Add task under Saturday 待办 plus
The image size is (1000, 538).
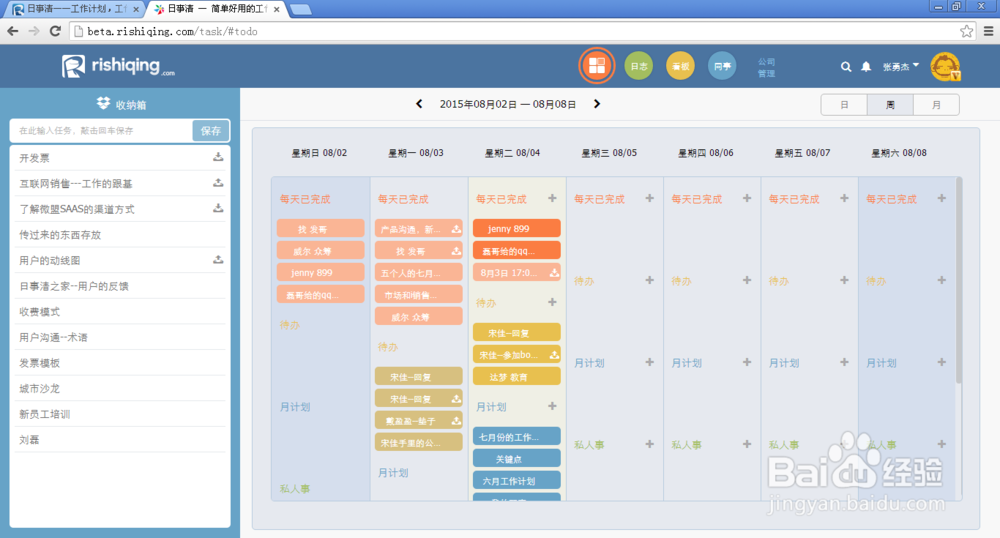tap(941, 280)
